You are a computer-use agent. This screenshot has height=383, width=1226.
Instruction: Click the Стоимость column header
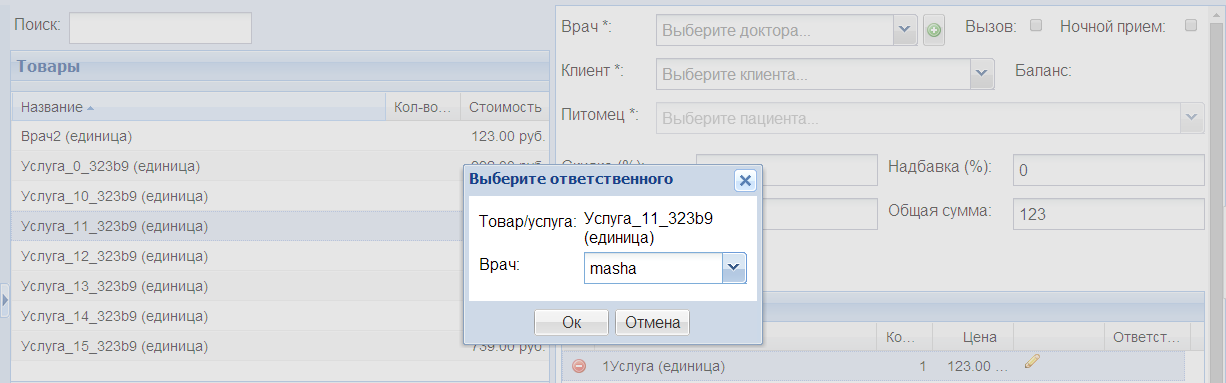[x=505, y=107]
